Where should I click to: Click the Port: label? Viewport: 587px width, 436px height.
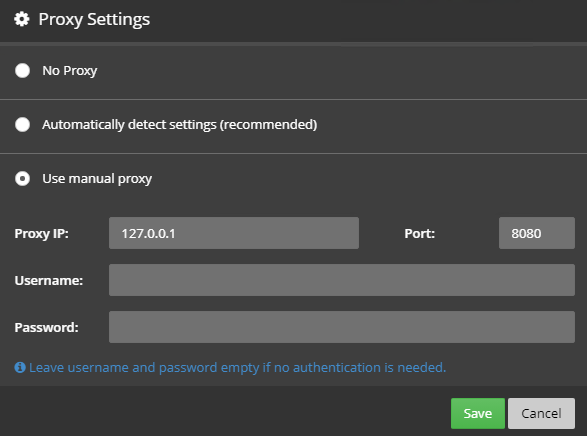[x=420, y=234]
